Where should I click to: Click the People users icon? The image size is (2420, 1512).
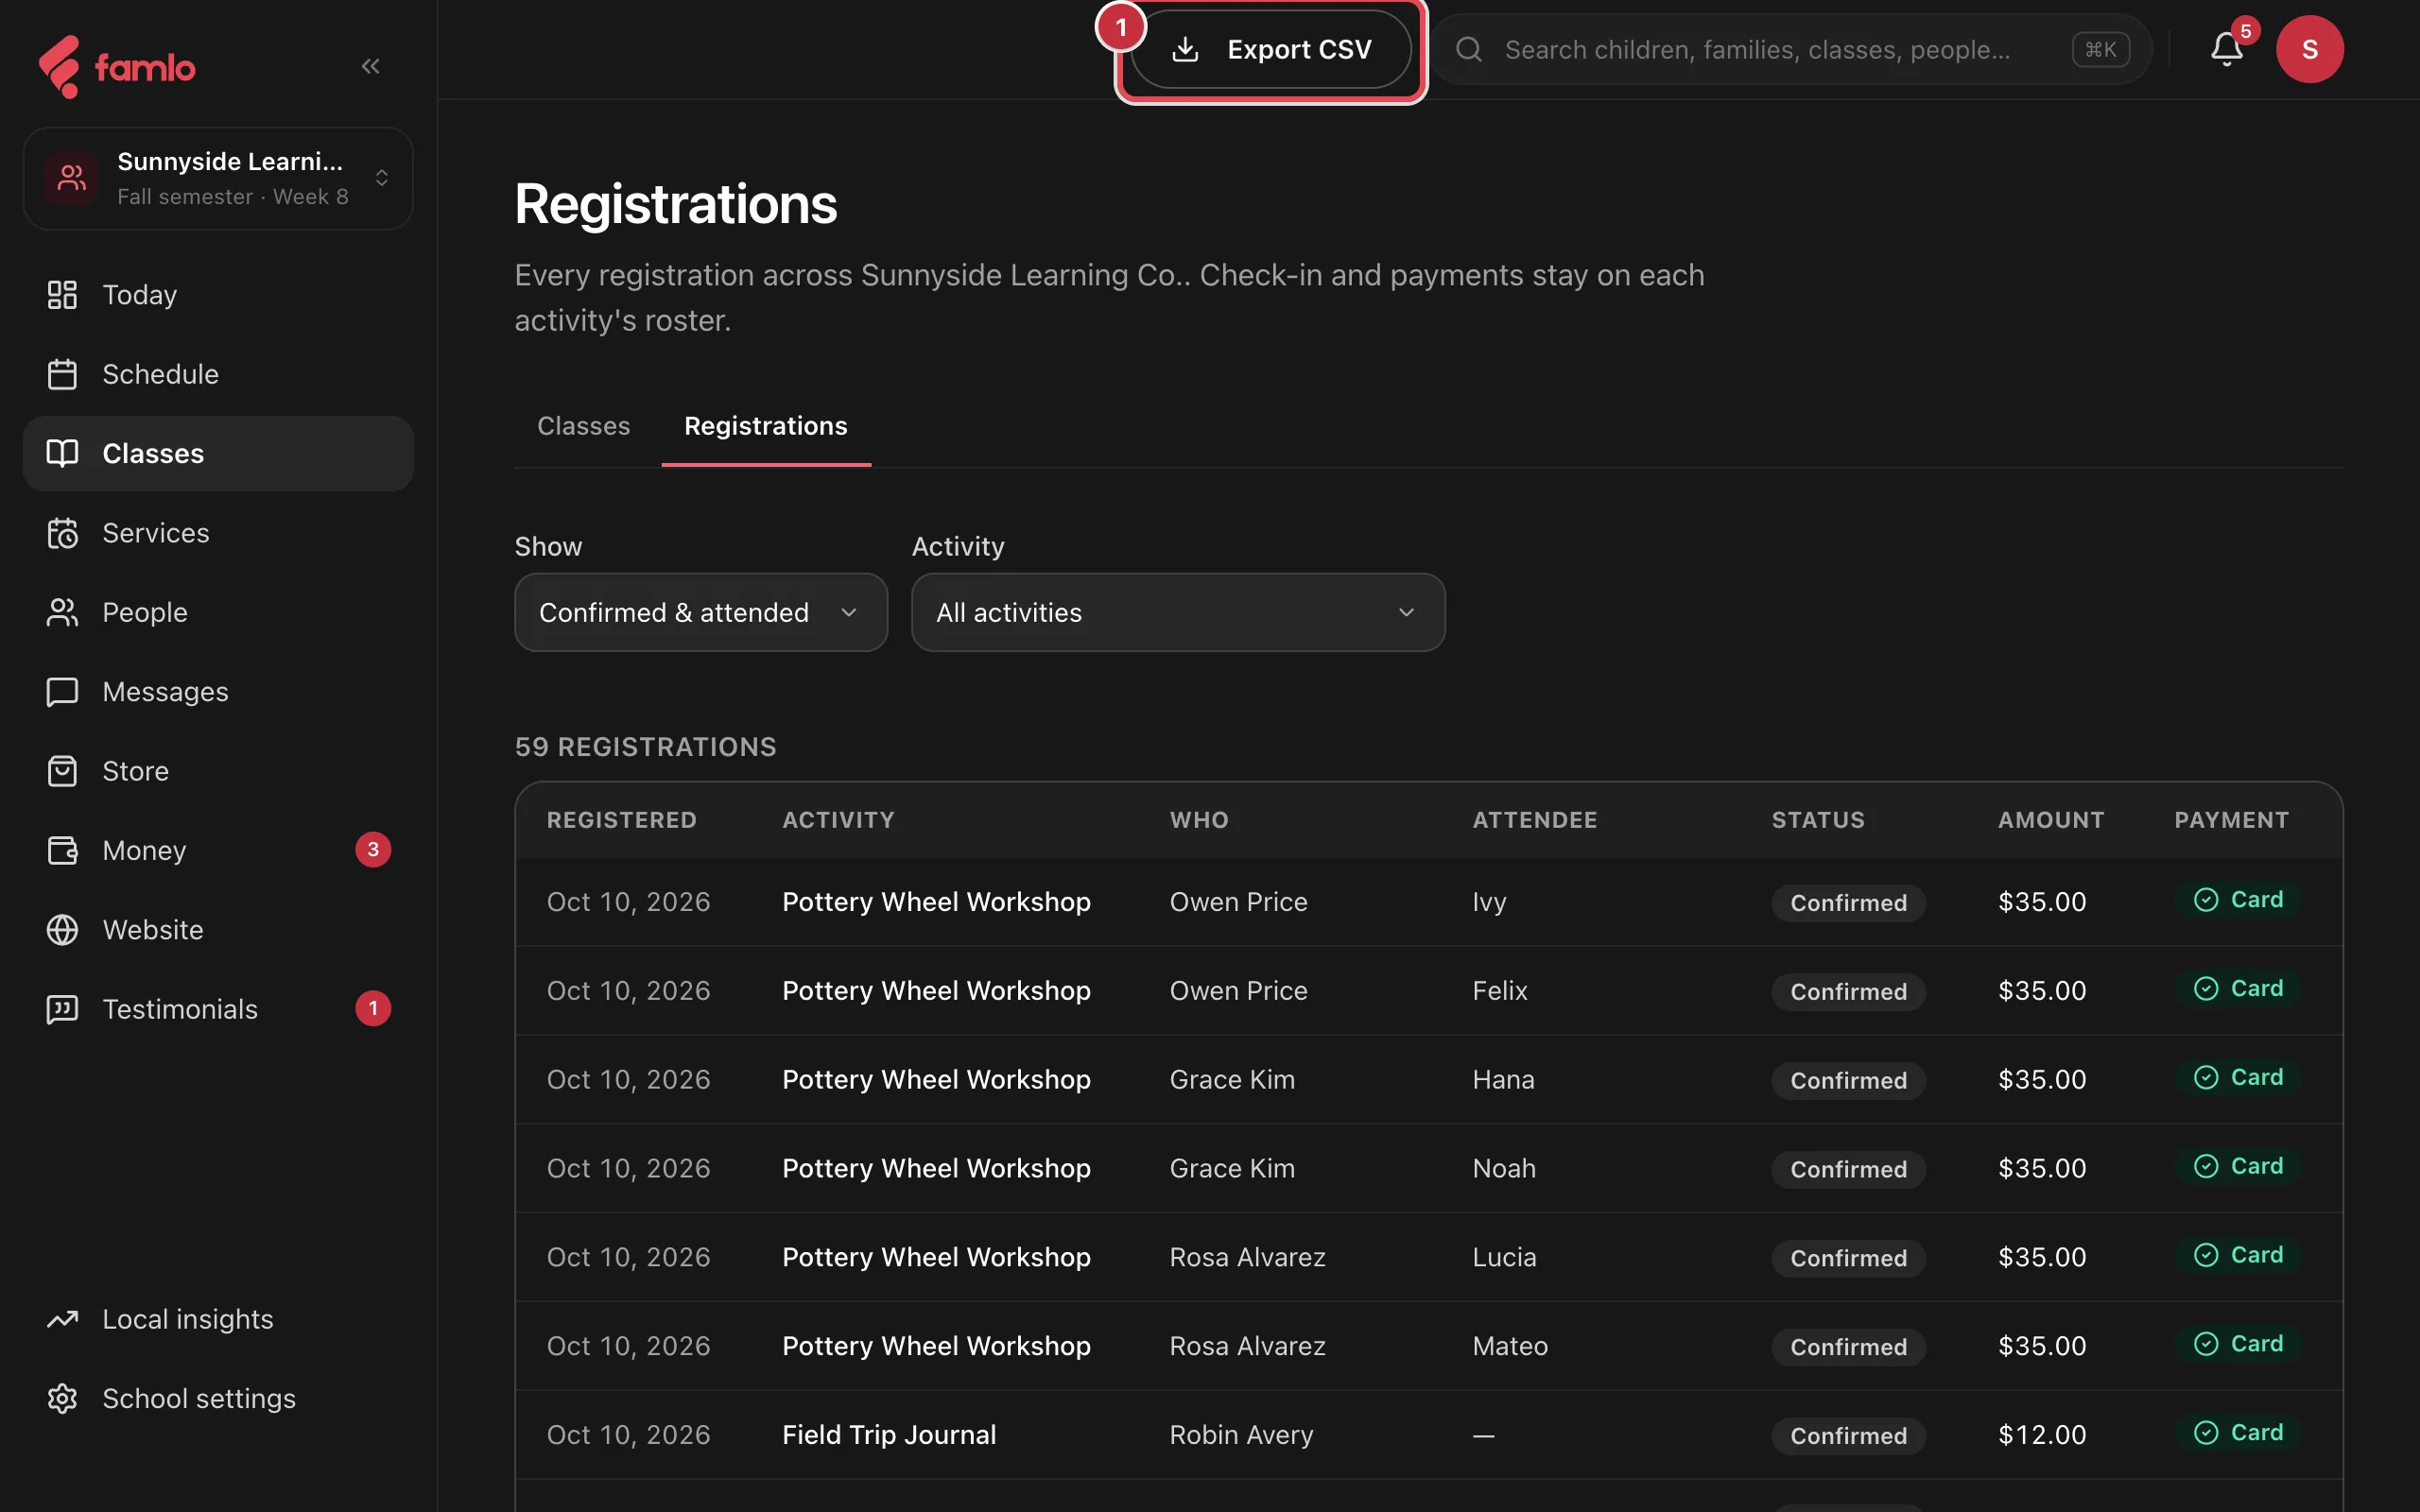coord(62,612)
